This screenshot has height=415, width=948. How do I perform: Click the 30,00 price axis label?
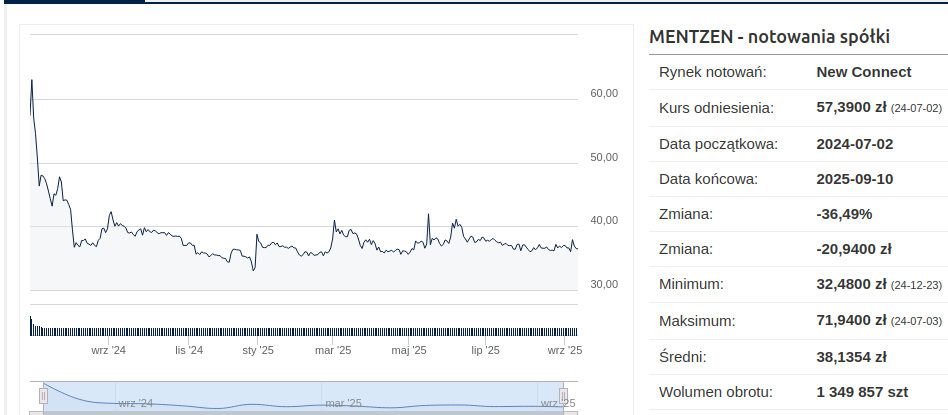[x=604, y=284]
